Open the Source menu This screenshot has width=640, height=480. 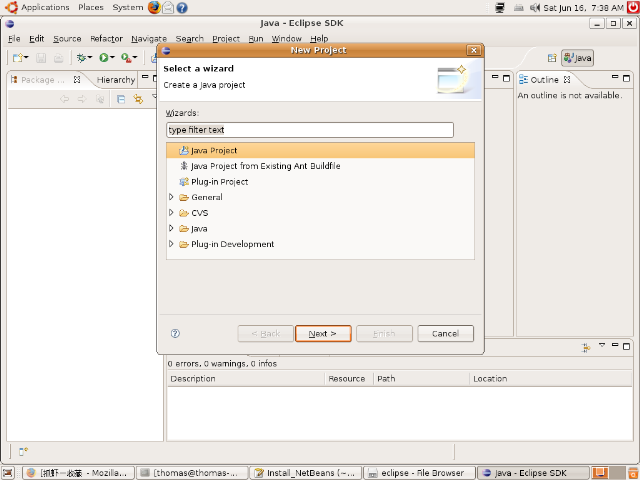(67, 39)
